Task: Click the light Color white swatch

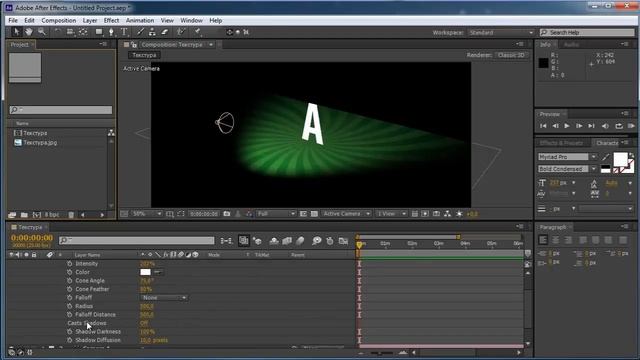Action: [x=145, y=272]
